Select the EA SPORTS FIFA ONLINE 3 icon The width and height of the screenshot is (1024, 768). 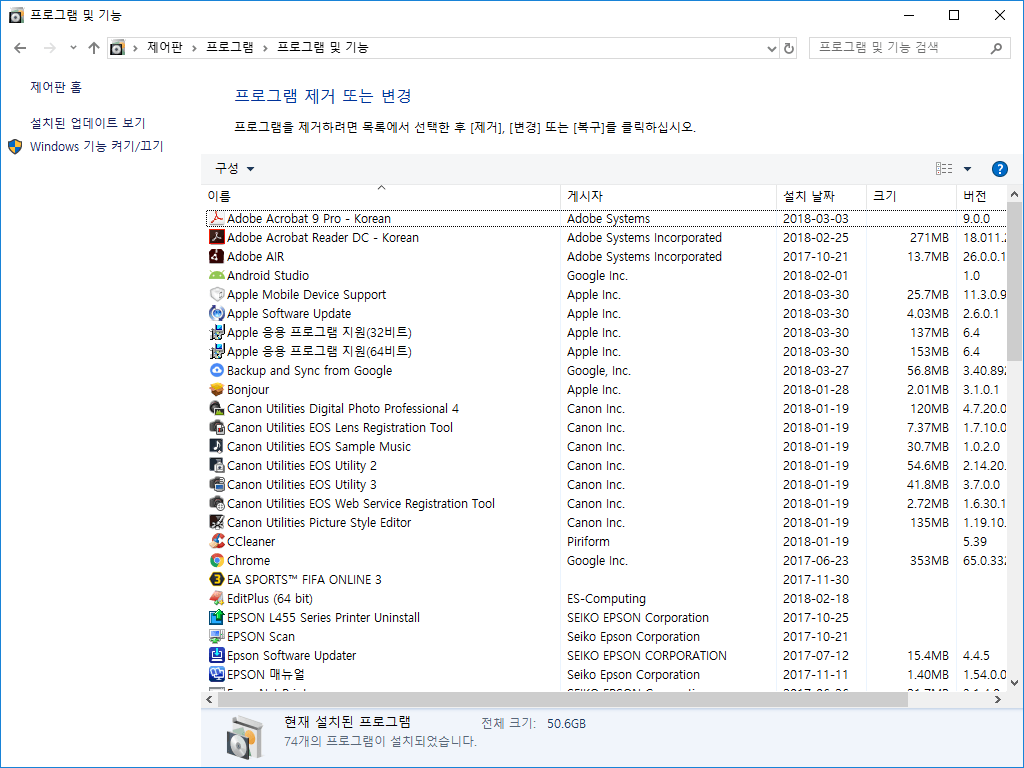point(217,579)
